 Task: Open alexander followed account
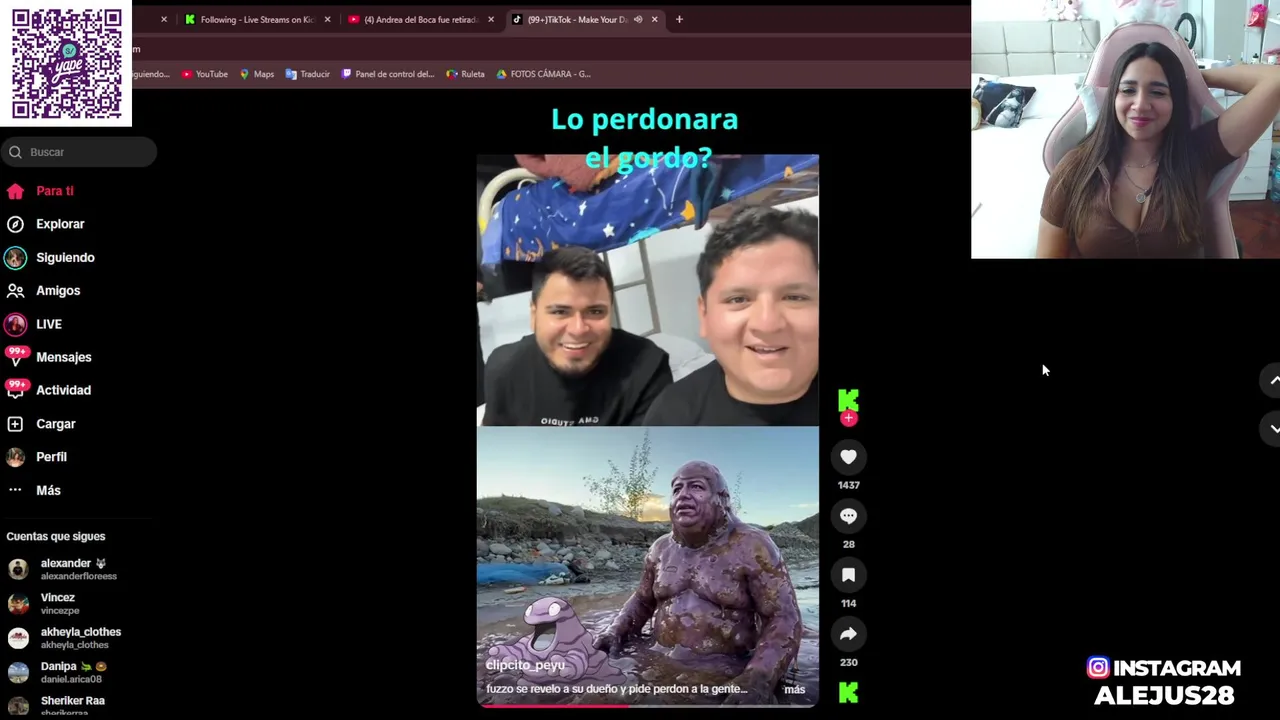pos(62,569)
